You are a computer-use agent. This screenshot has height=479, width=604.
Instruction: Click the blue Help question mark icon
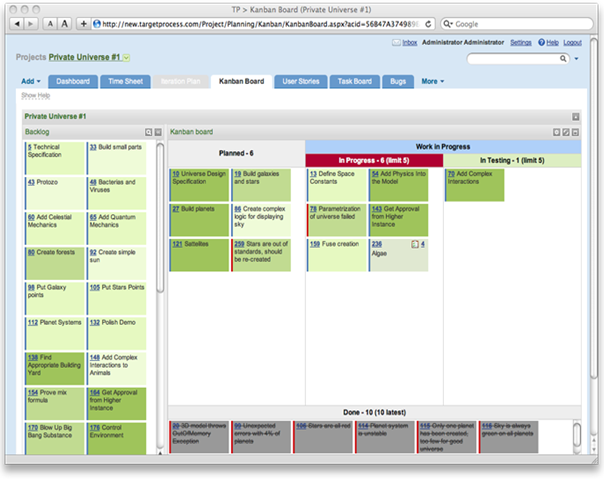pyautogui.click(x=541, y=42)
